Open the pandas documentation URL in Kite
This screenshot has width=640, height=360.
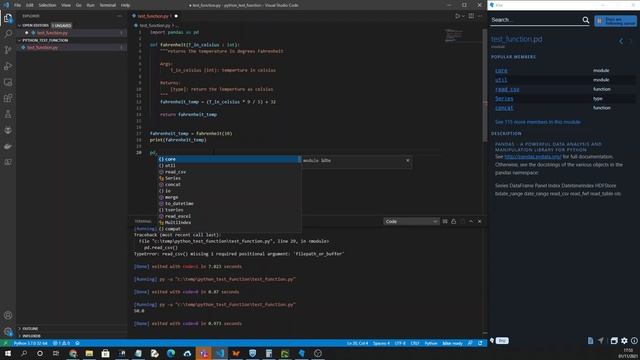533,156
